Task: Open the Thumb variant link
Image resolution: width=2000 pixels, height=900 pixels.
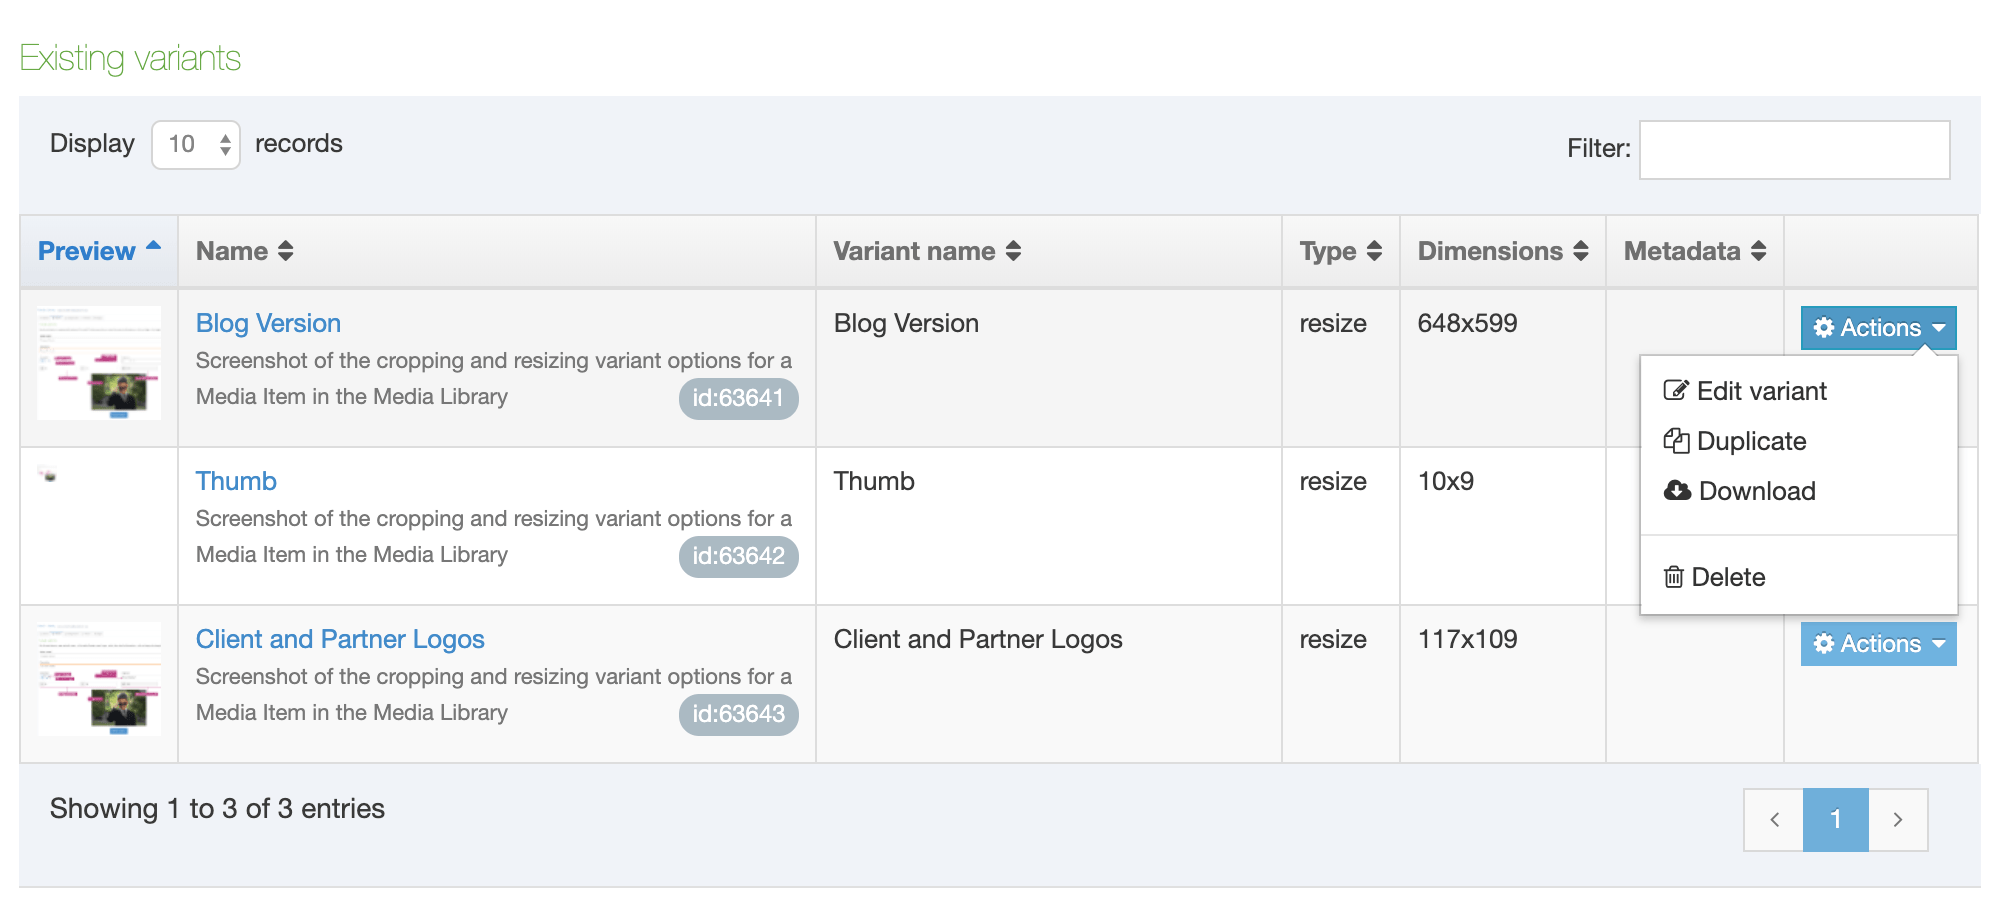Action: tap(236, 481)
